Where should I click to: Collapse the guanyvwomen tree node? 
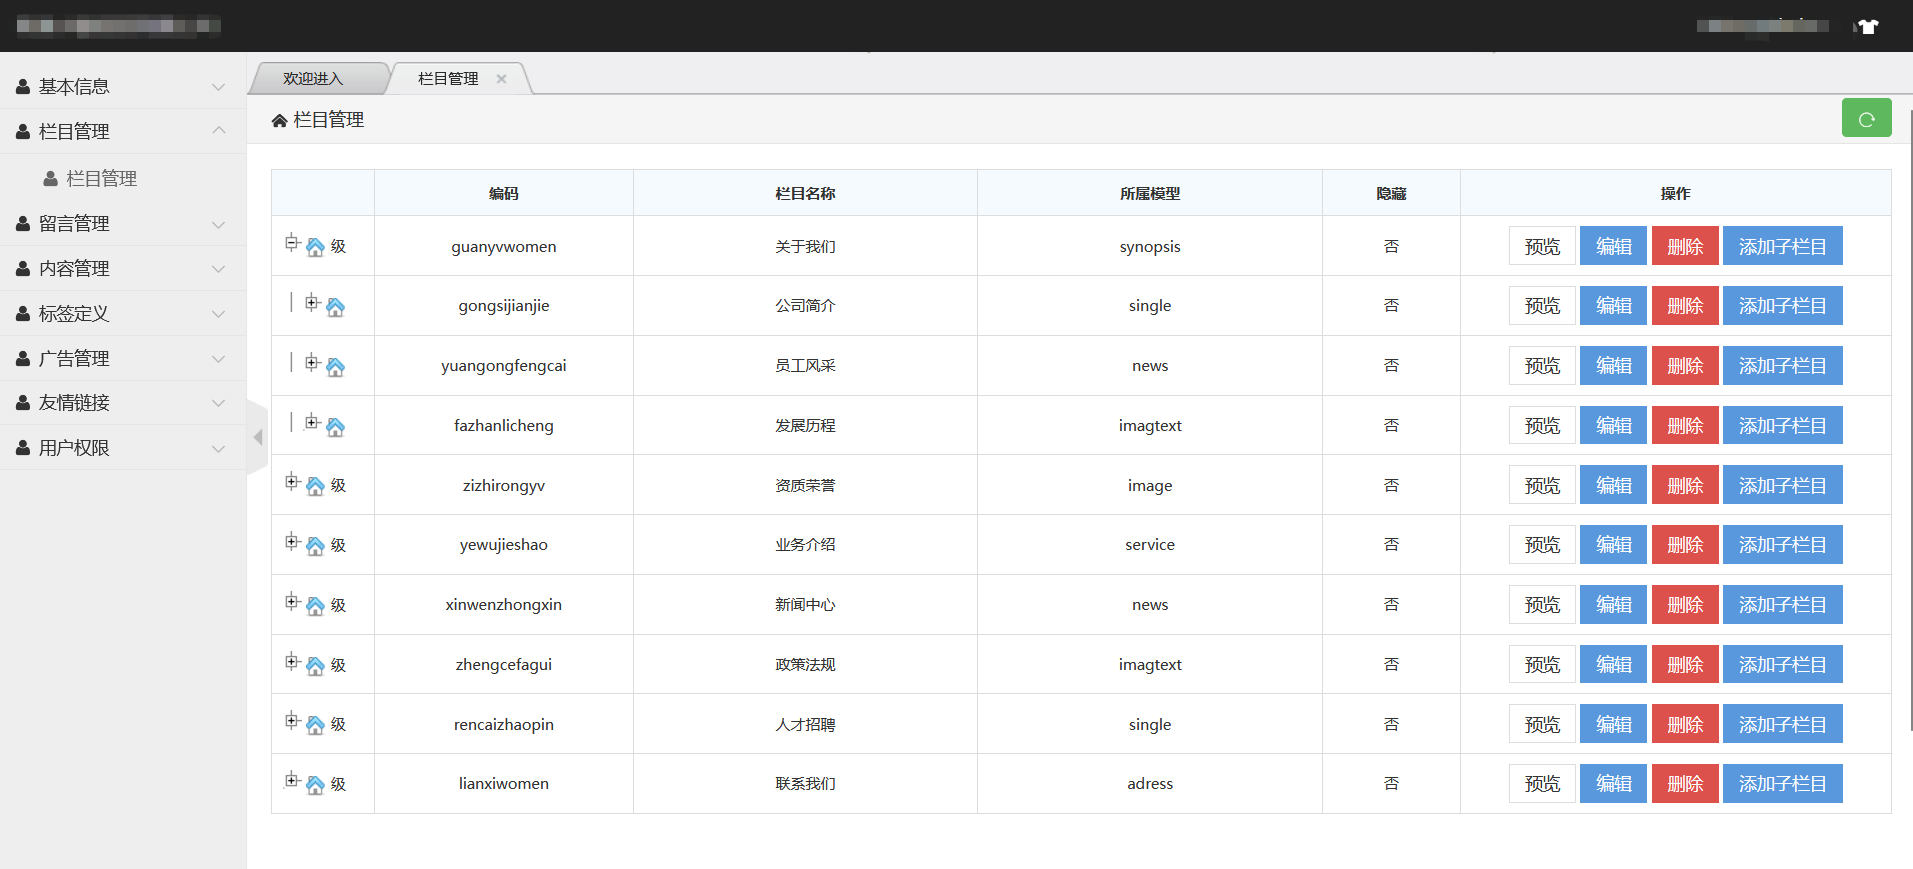(x=292, y=242)
